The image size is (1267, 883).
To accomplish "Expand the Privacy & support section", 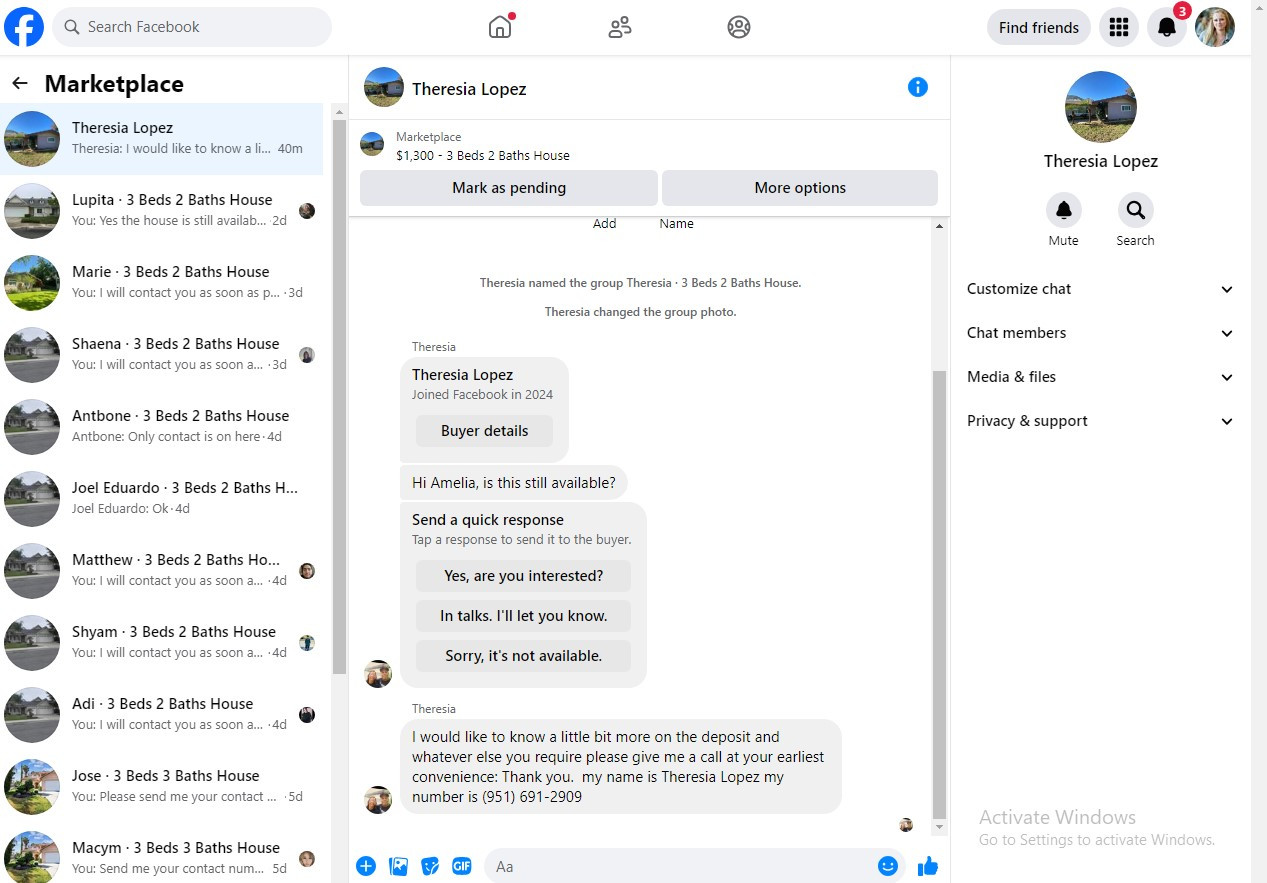I will click(x=1100, y=421).
